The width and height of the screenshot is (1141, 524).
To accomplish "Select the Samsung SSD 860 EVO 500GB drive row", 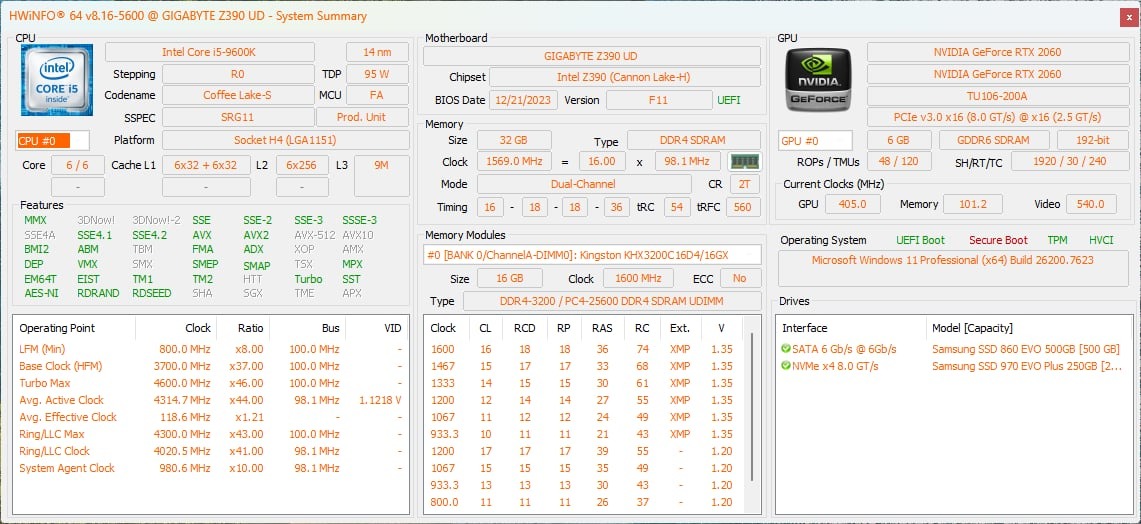I will [x=953, y=349].
